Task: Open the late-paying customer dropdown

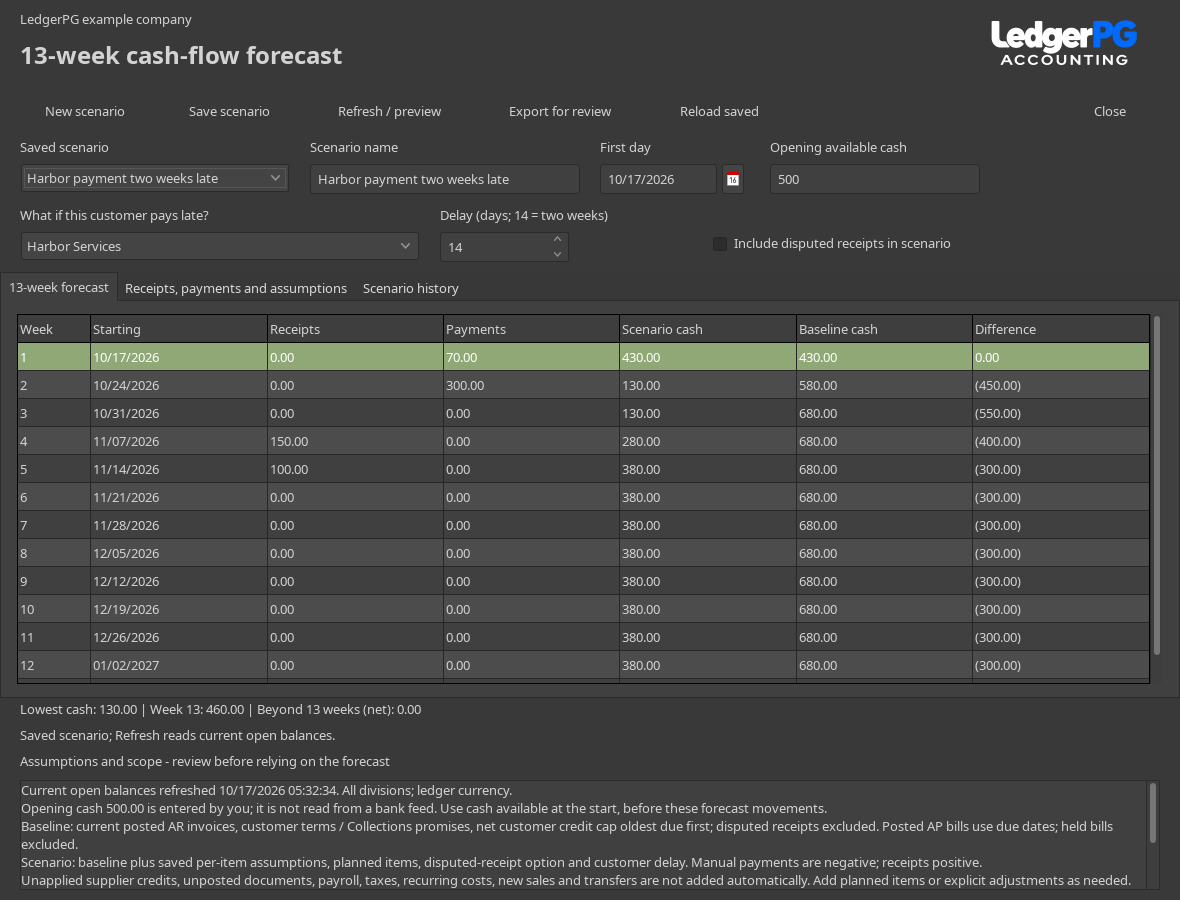Action: 219,246
